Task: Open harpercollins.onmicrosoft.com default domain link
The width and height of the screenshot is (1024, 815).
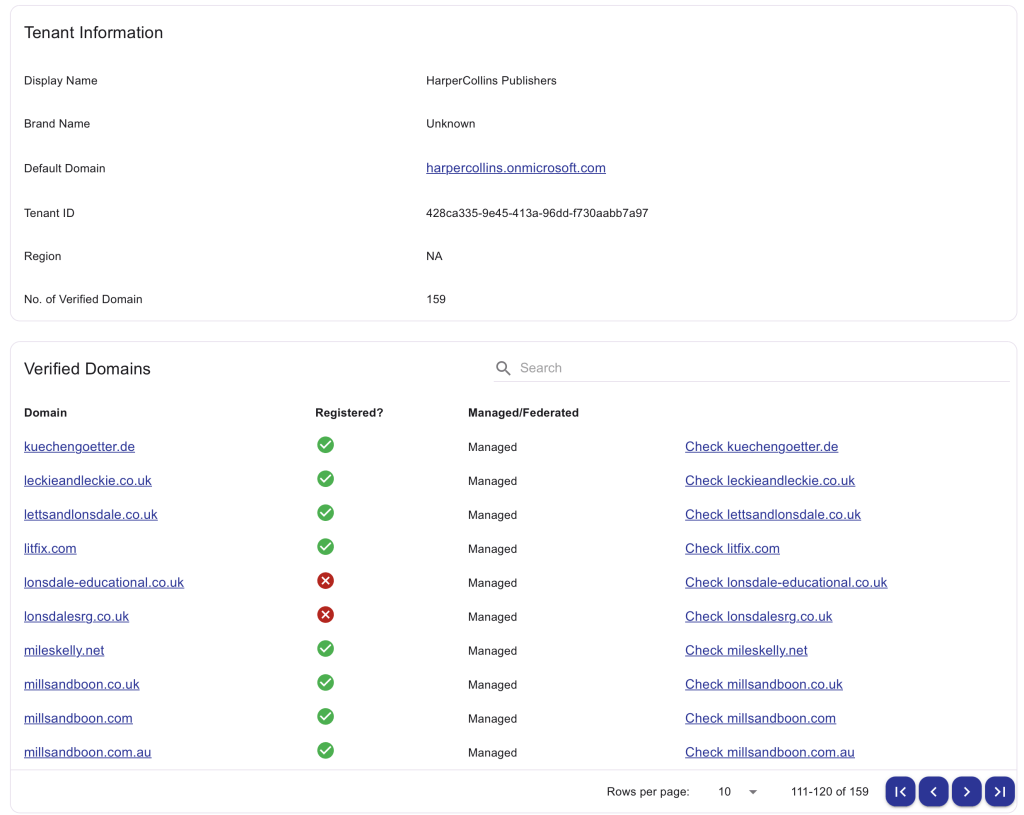Action: click(515, 168)
